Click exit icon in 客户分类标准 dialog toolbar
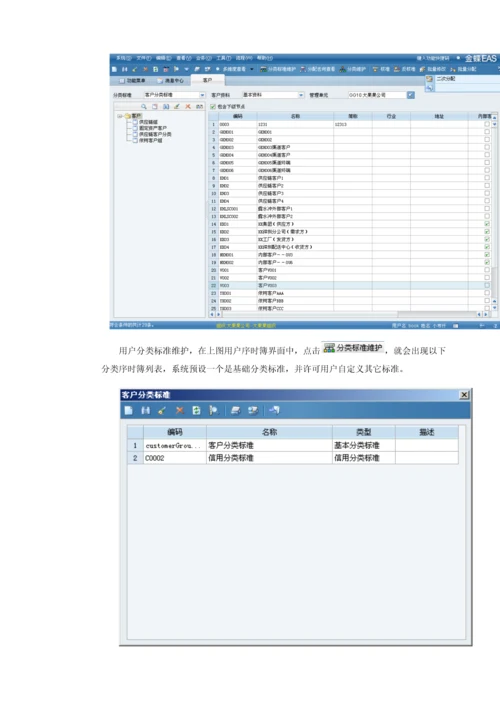 pos(274,410)
